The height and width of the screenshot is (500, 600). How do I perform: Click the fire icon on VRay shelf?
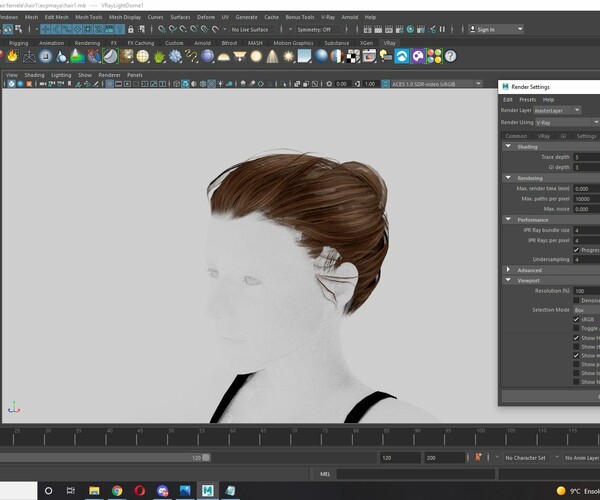(x=13, y=56)
